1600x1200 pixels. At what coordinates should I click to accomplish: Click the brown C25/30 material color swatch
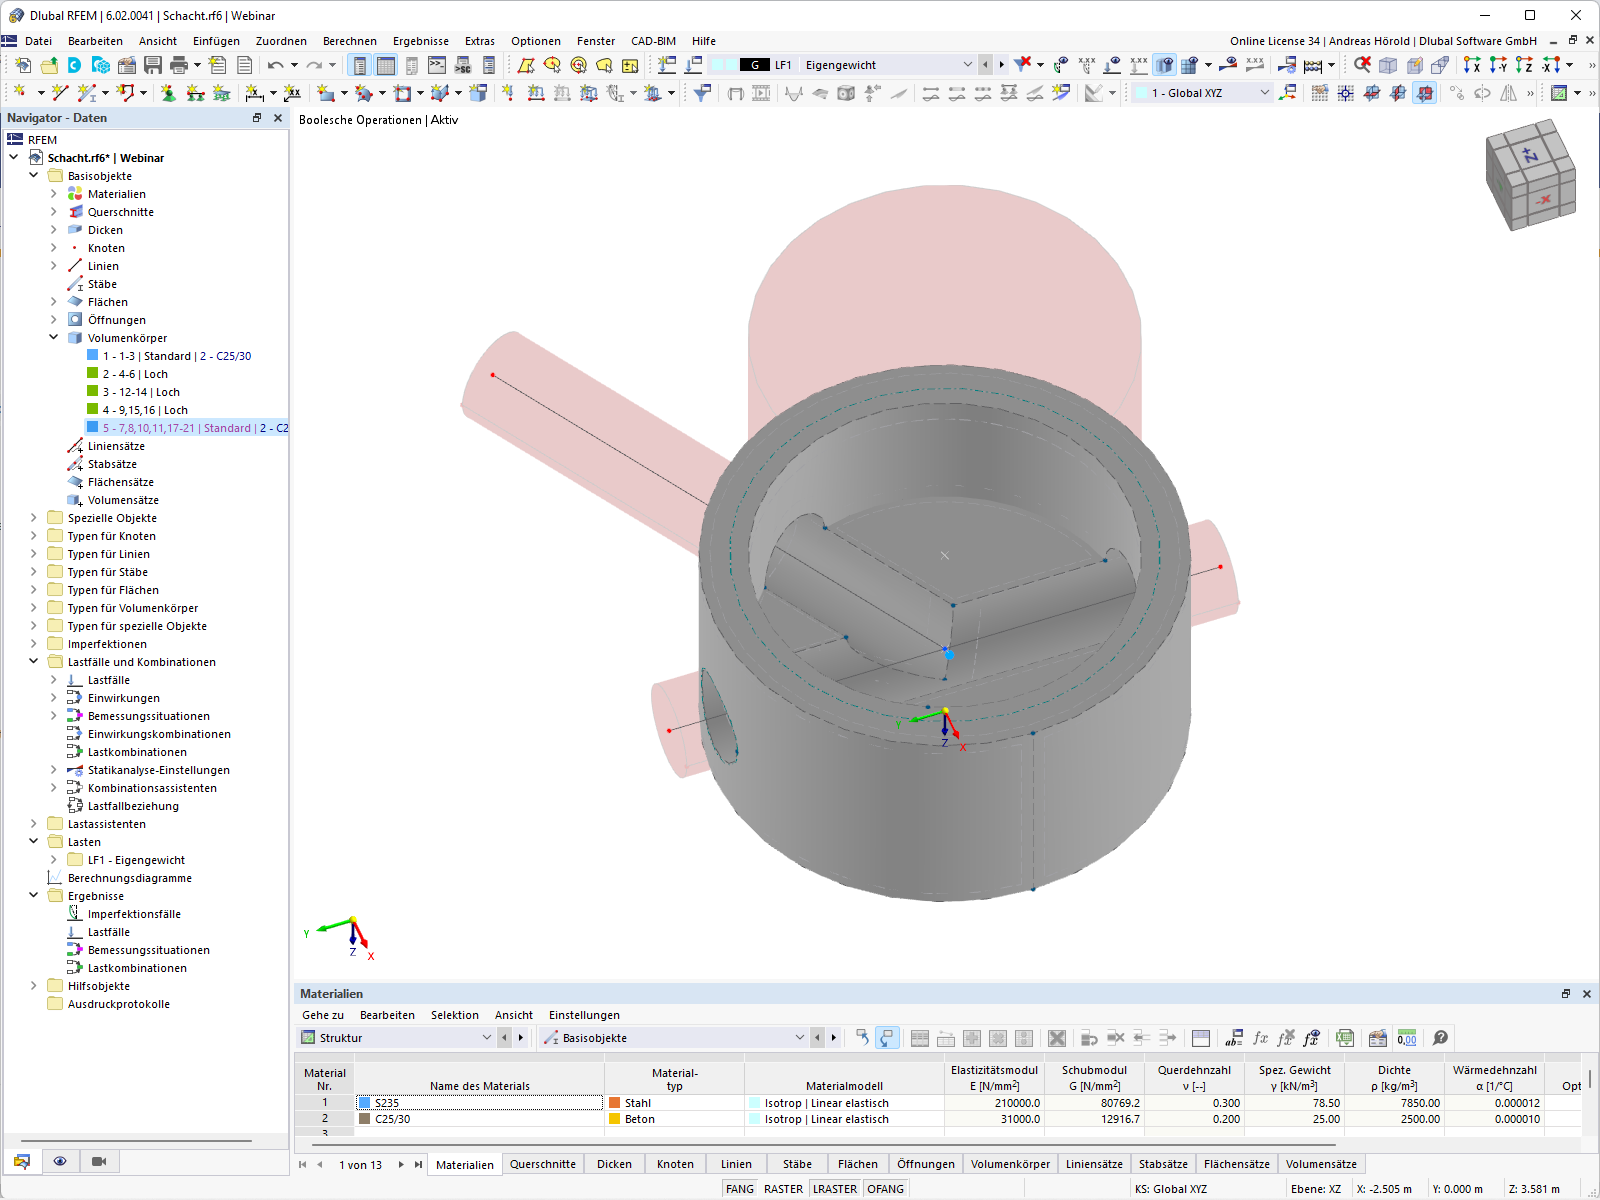[x=365, y=1119]
